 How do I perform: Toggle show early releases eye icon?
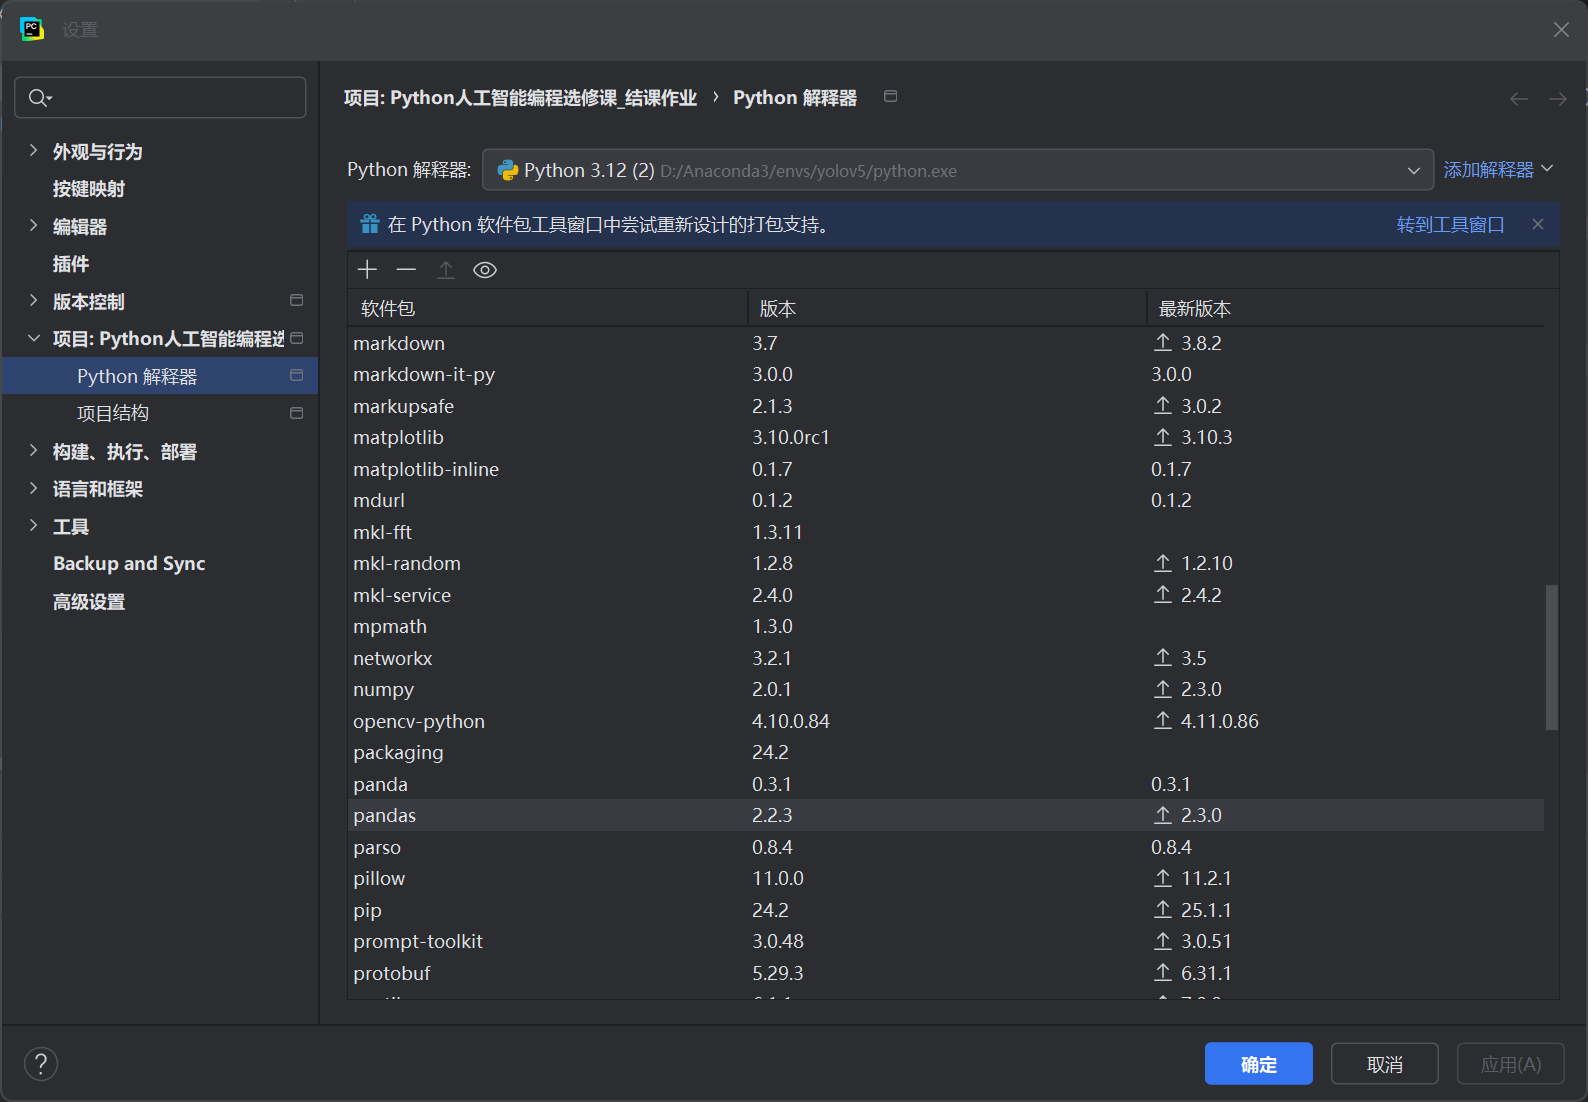[485, 270]
